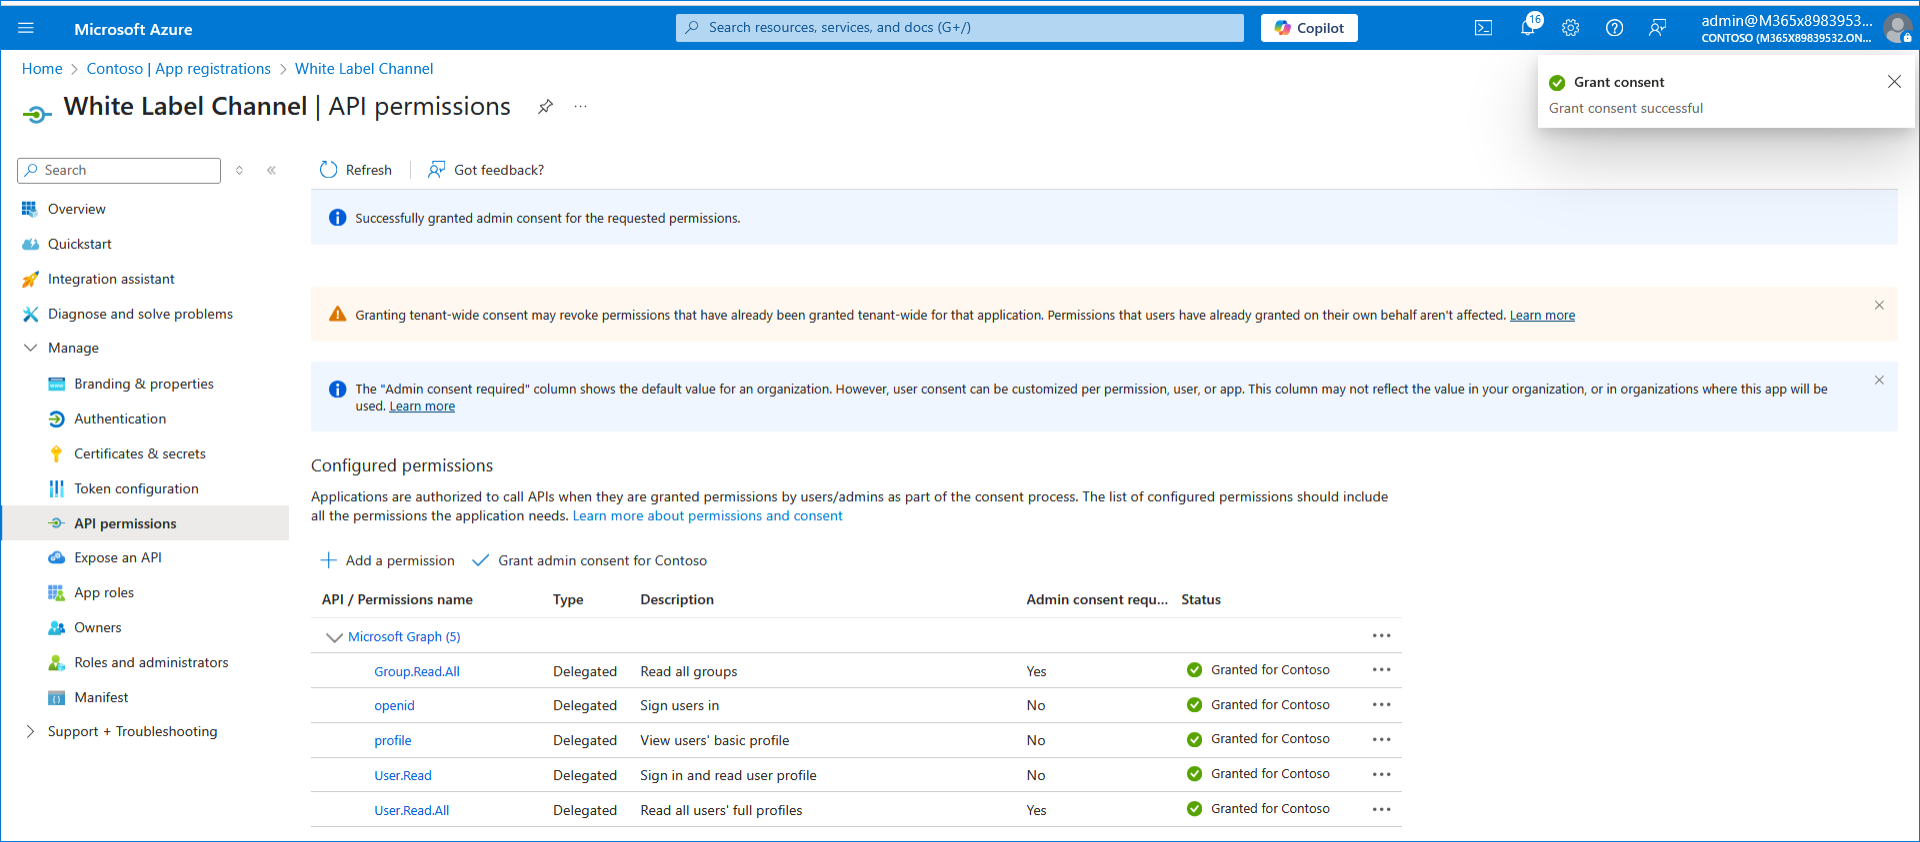
Task: Sort by API / Permissions name column
Action: (x=397, y=600)
